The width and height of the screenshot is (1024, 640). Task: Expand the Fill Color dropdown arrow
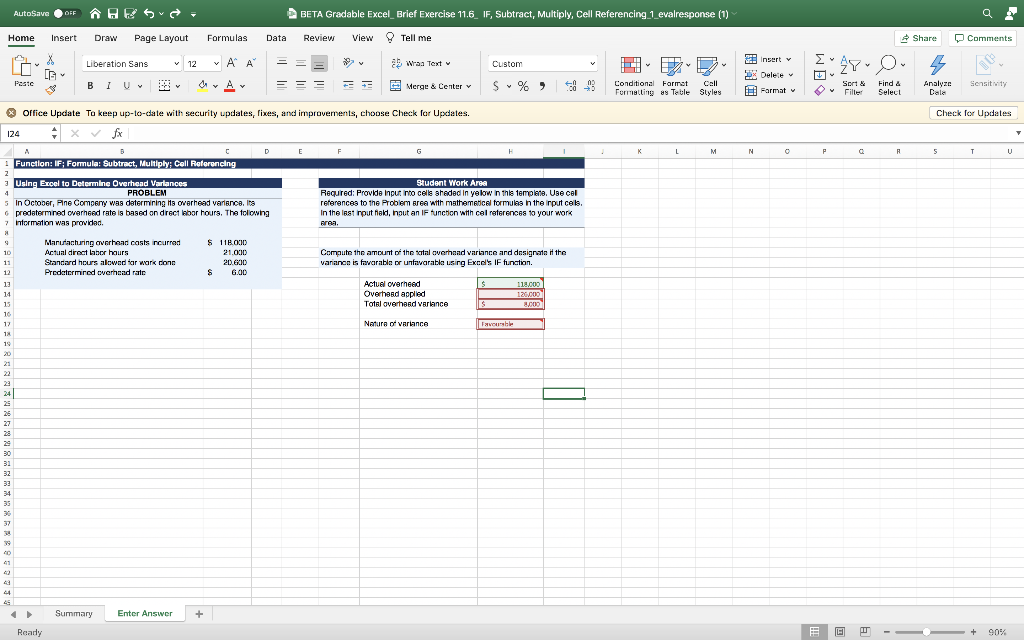click(x=215, y=84)
